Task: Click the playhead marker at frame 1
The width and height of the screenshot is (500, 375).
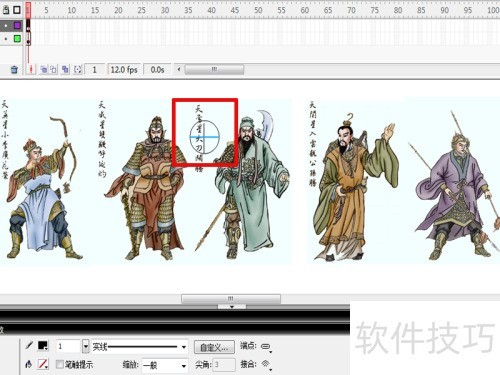Action: coord(28,10)
